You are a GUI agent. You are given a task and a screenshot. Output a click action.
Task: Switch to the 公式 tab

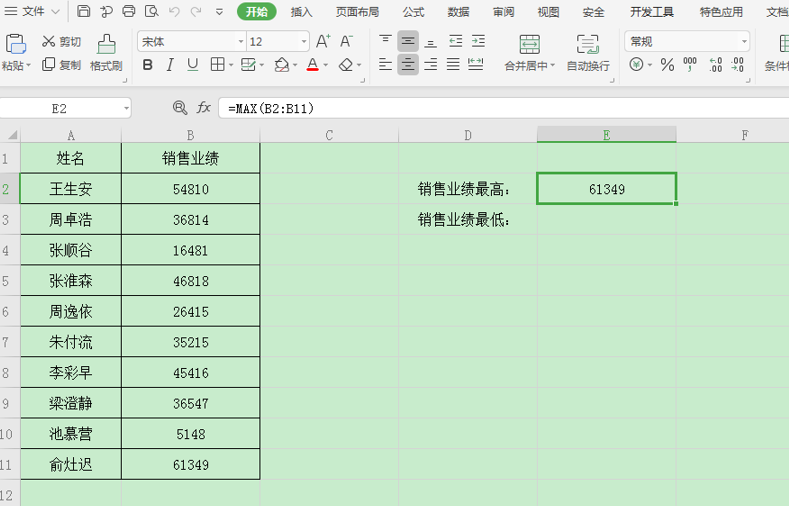point(414,12)
